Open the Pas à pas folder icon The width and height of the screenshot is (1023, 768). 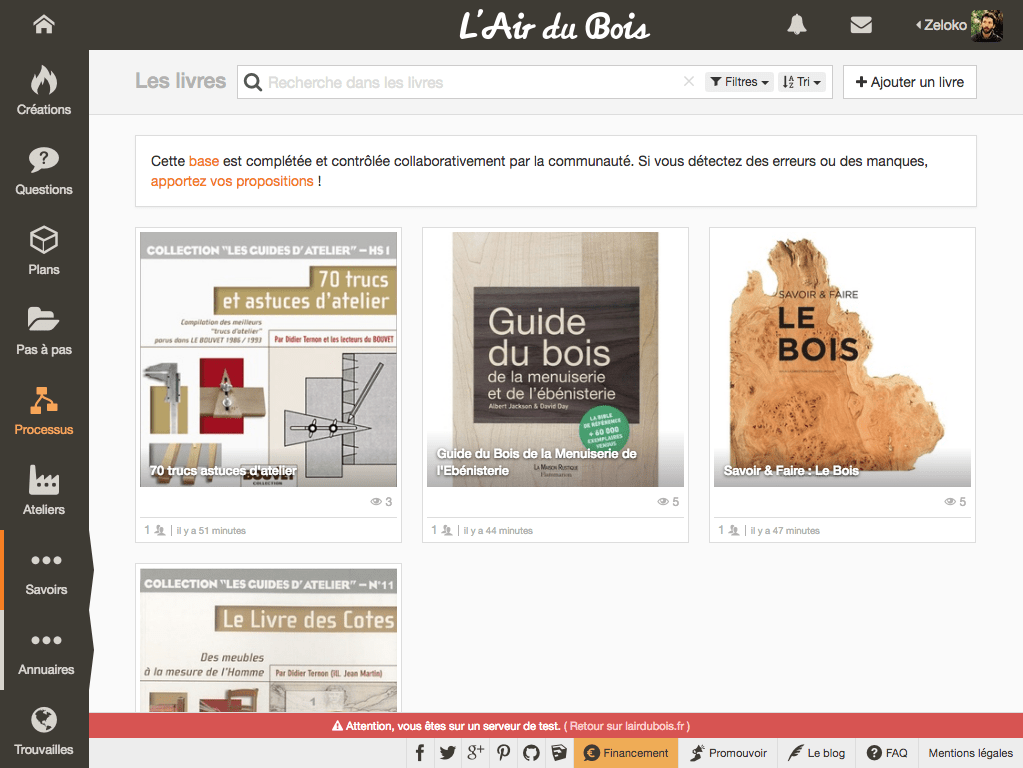(44, 319)
